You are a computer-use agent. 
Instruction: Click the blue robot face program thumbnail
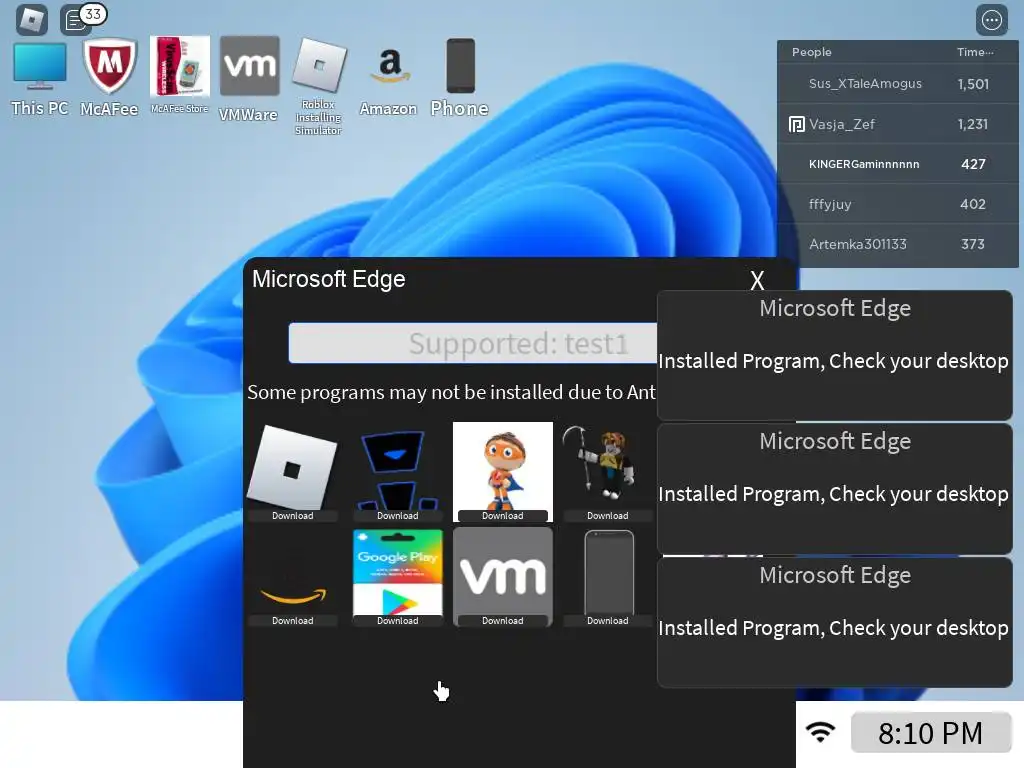coord(397,470)
